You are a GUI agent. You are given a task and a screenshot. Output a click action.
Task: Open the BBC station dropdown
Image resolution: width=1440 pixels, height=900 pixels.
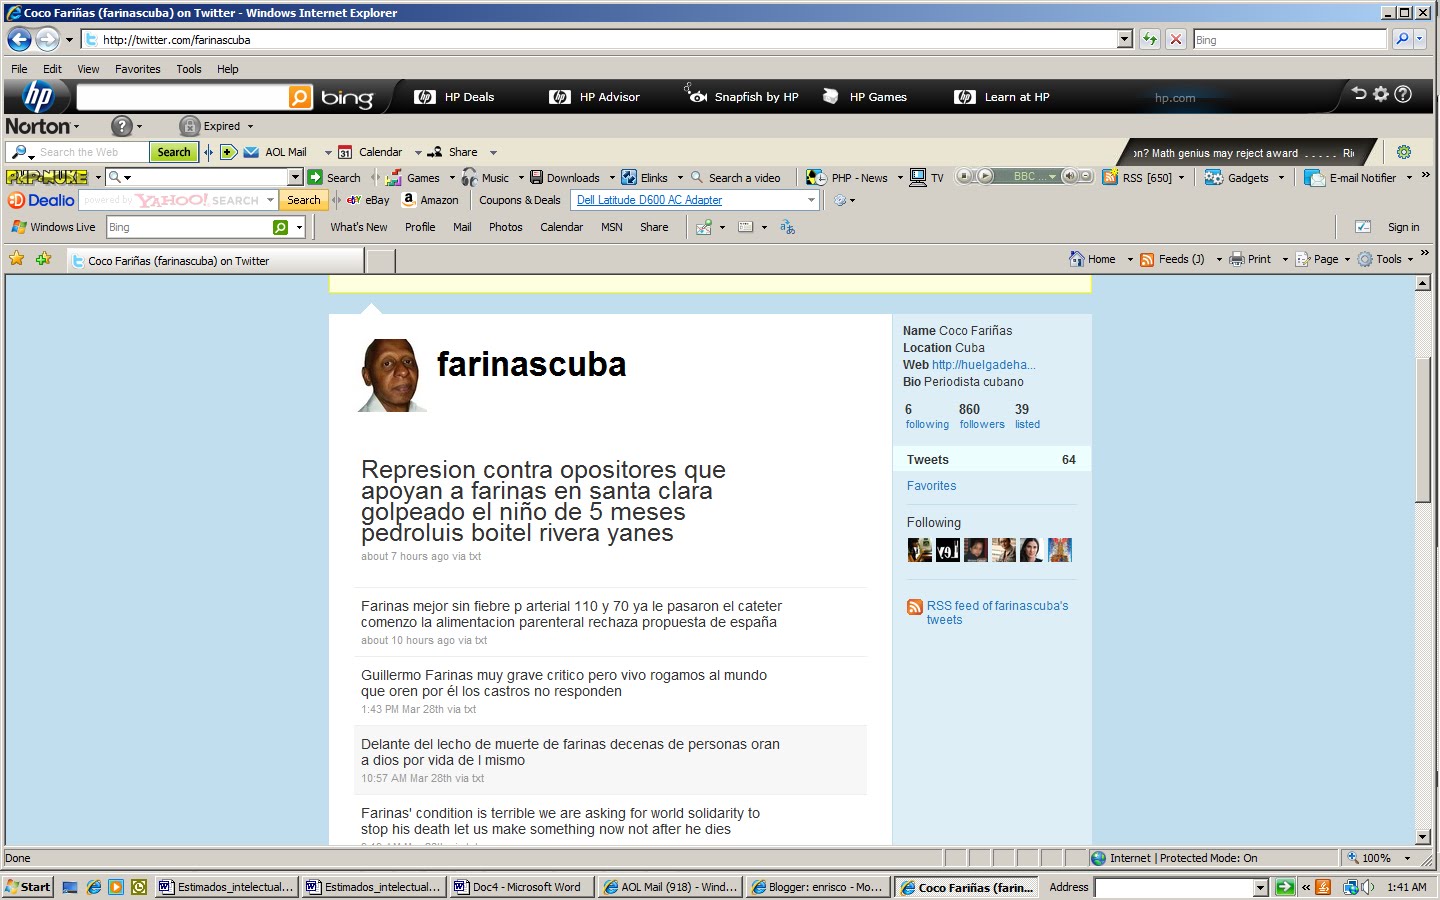(x=1052, y=177)
